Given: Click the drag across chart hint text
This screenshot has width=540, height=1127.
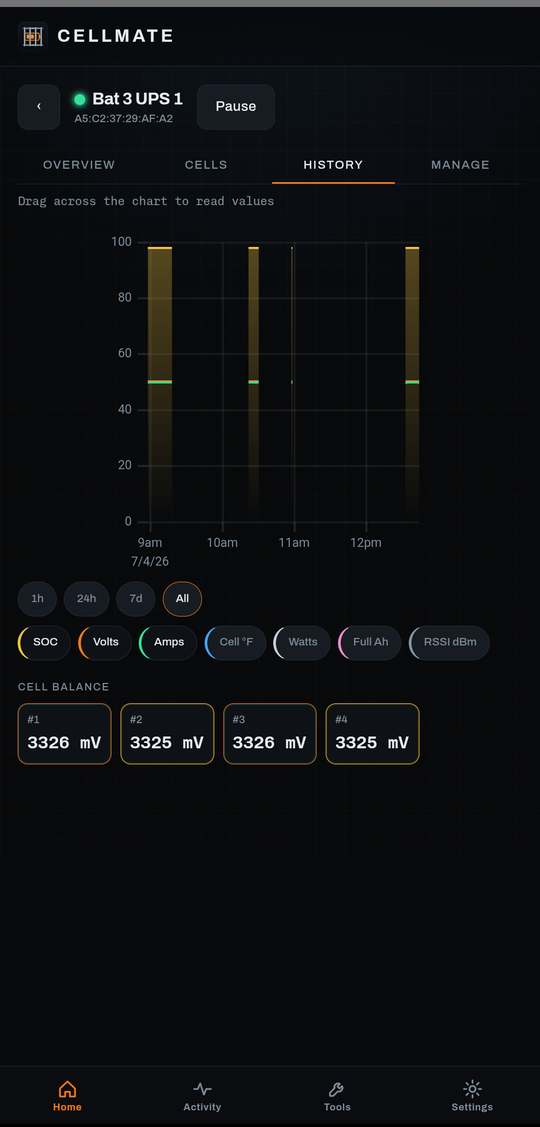Looking at the screenshot, I should click(x=146, y=201).
